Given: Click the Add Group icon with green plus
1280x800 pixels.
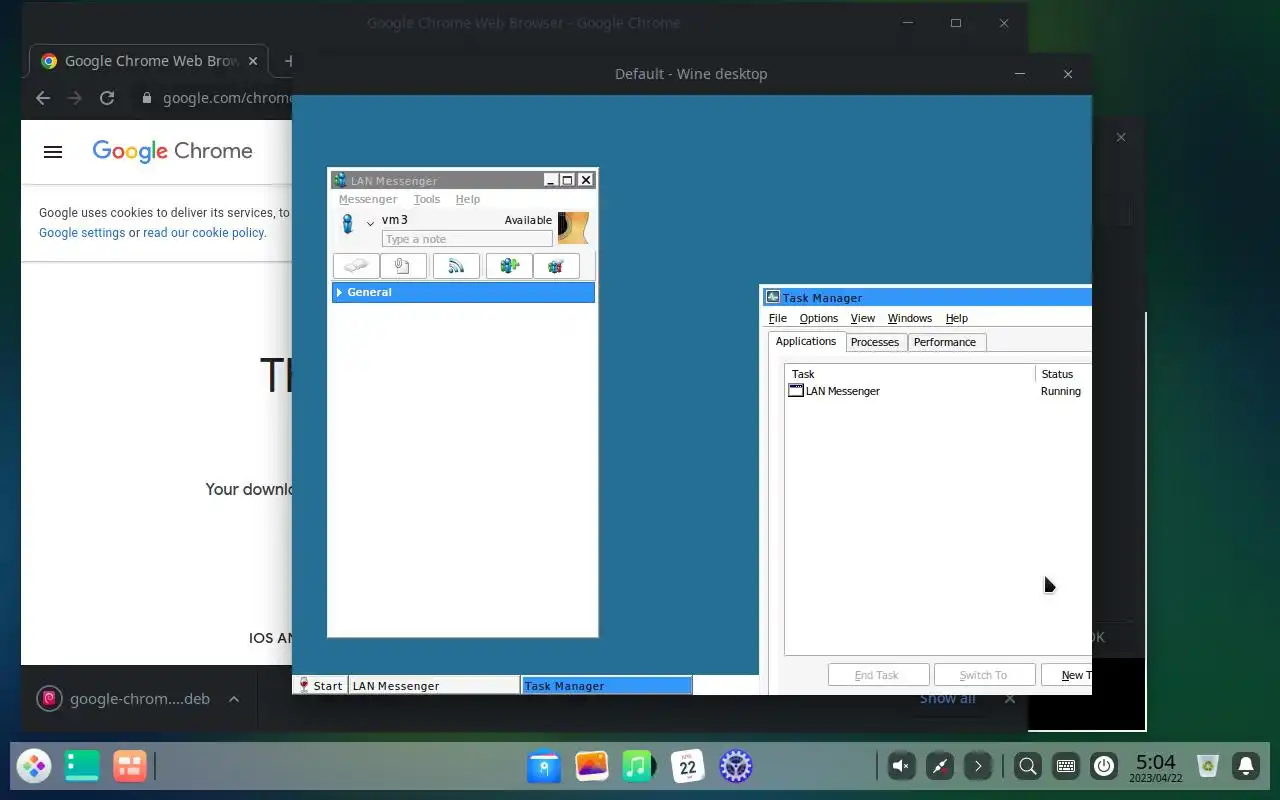Looking at the screenshot, I should click(509, 266).
